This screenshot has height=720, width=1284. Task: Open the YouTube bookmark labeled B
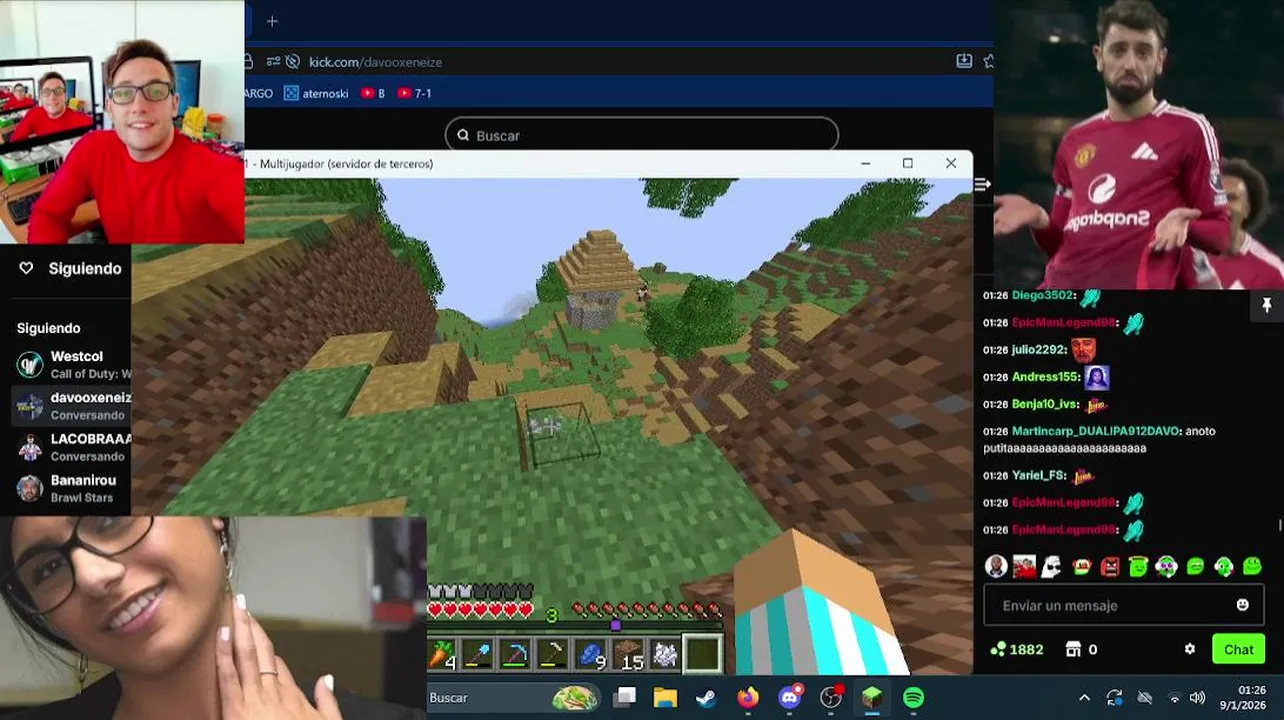click(x=373, y=93)
